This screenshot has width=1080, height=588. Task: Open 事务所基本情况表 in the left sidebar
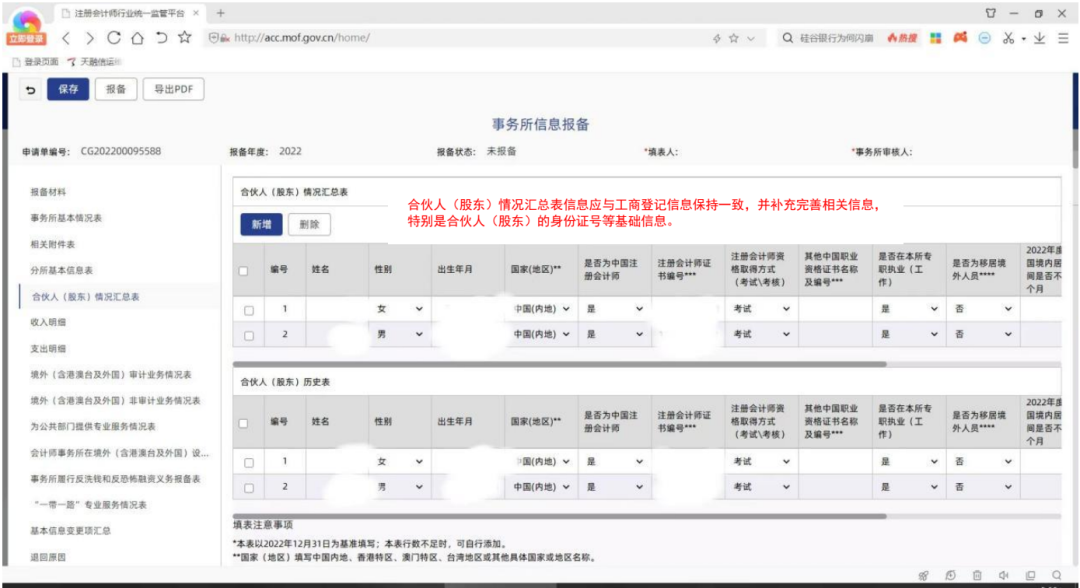coord(66,217)
